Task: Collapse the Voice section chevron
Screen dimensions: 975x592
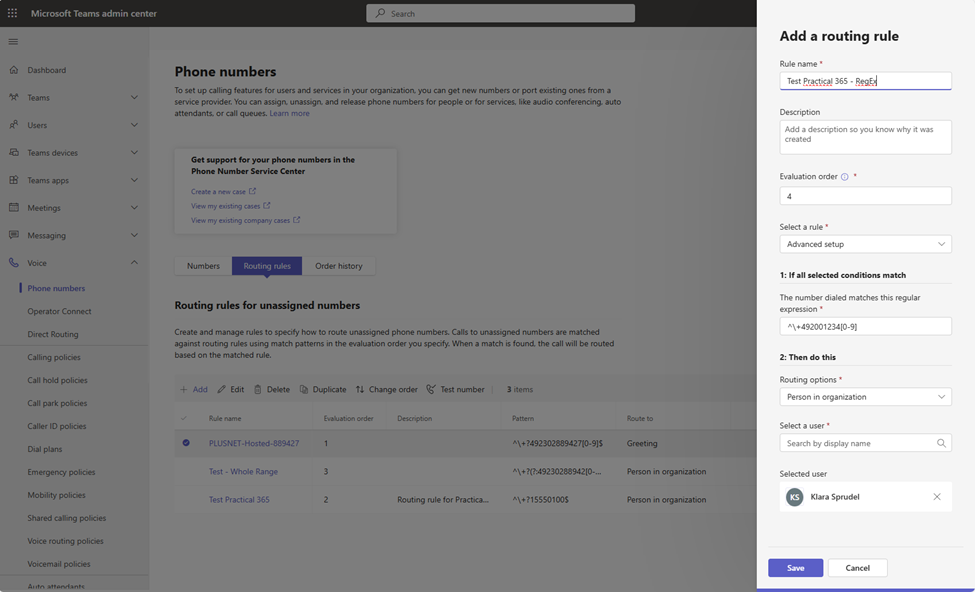Action: (134, 263)
